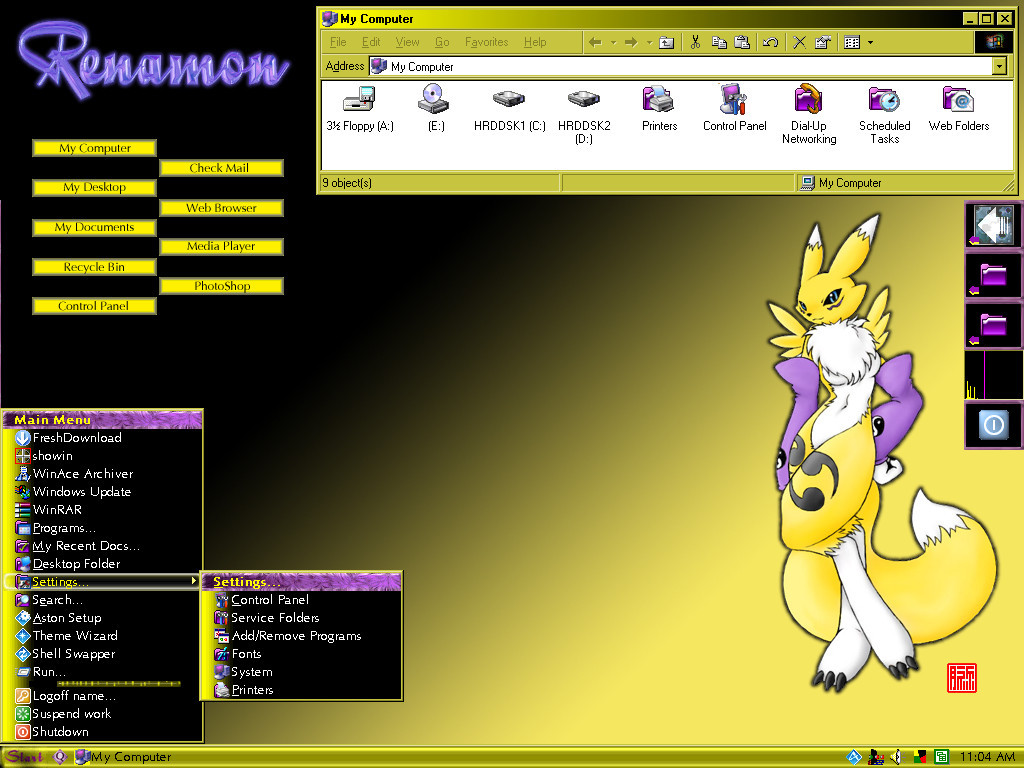This screenshot has width=1024, height=768.
Task: Click the My Documents desktop button
Action: coord(95,227)
